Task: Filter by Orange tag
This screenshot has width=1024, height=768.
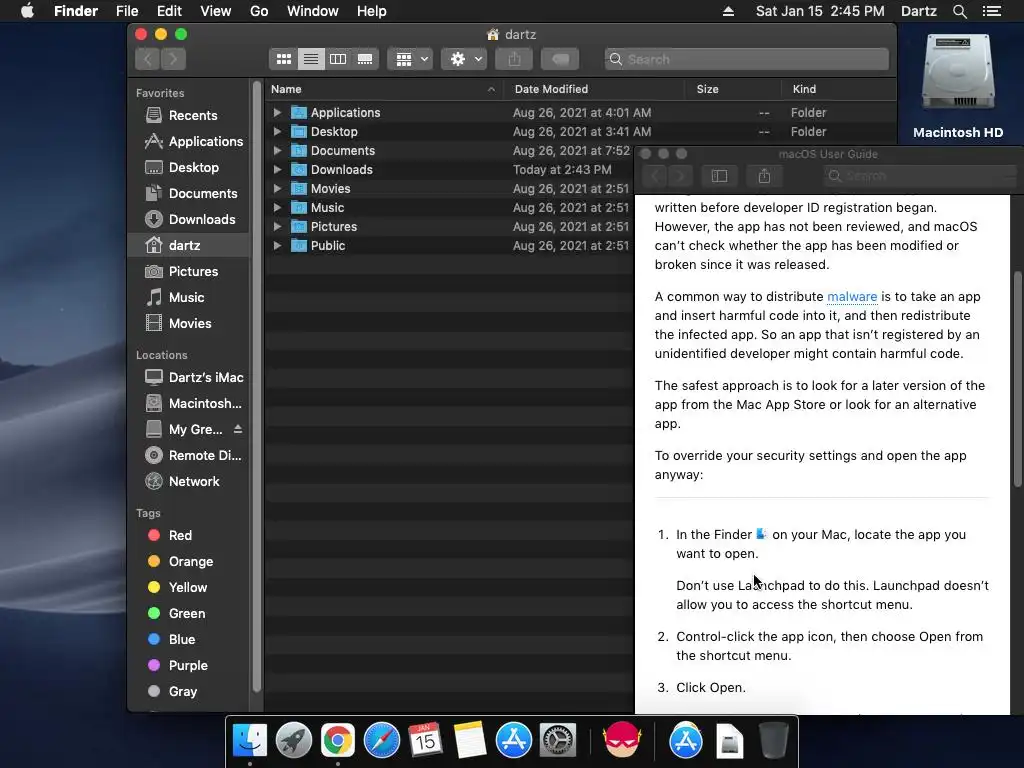Action: pyautogui.click(x=189, y=562)
